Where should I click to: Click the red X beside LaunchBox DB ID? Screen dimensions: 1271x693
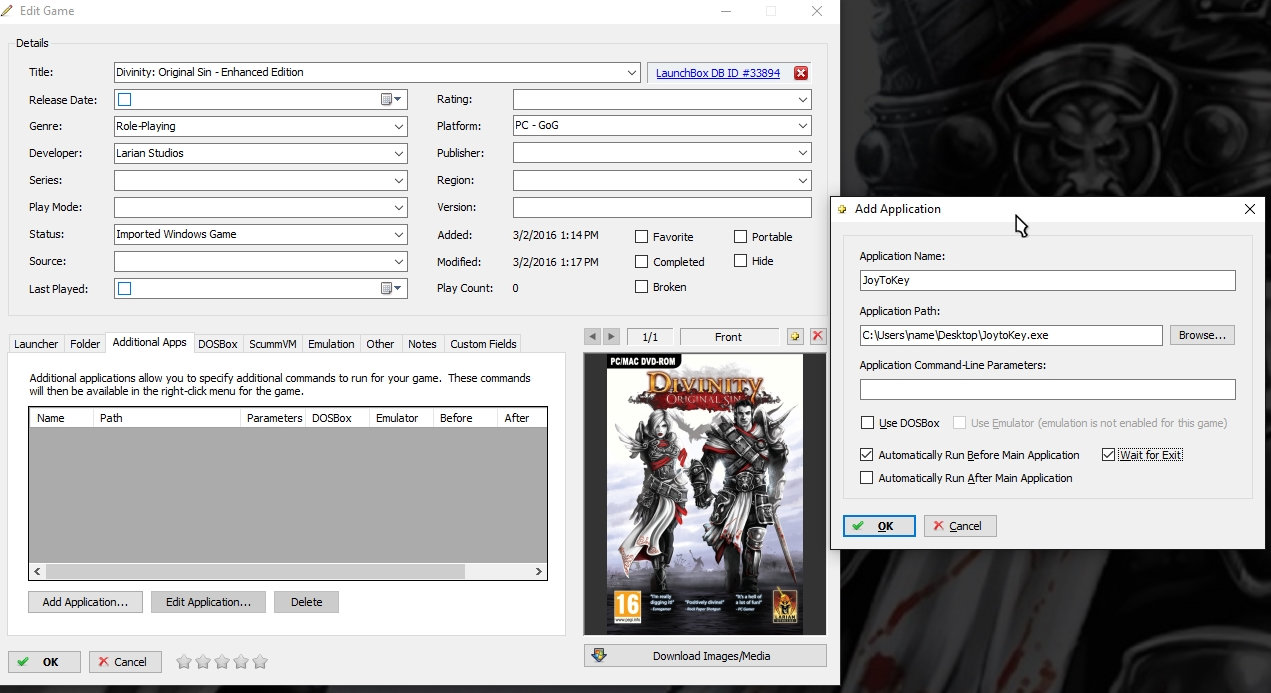801,73
